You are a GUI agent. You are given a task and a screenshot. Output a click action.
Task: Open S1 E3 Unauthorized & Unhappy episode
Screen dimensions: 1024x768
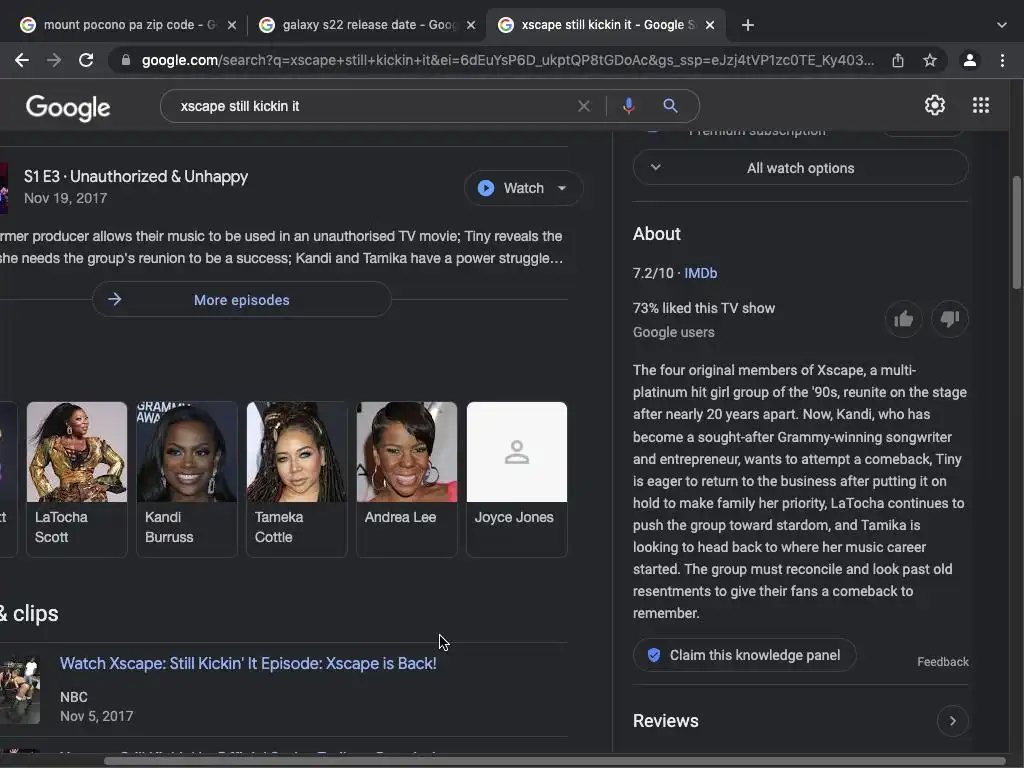136,176
